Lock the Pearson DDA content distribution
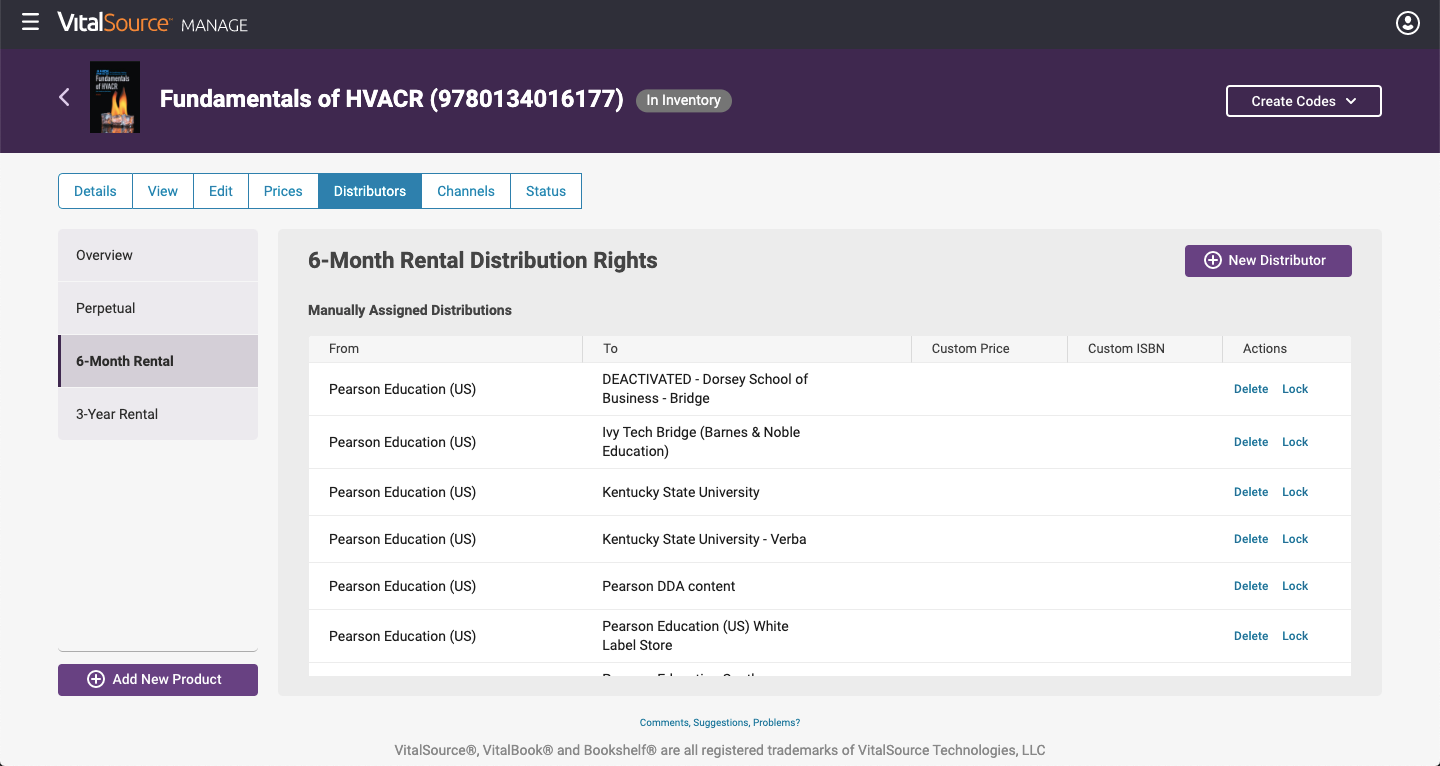 pyautogui.click(x=1295, y=586)
